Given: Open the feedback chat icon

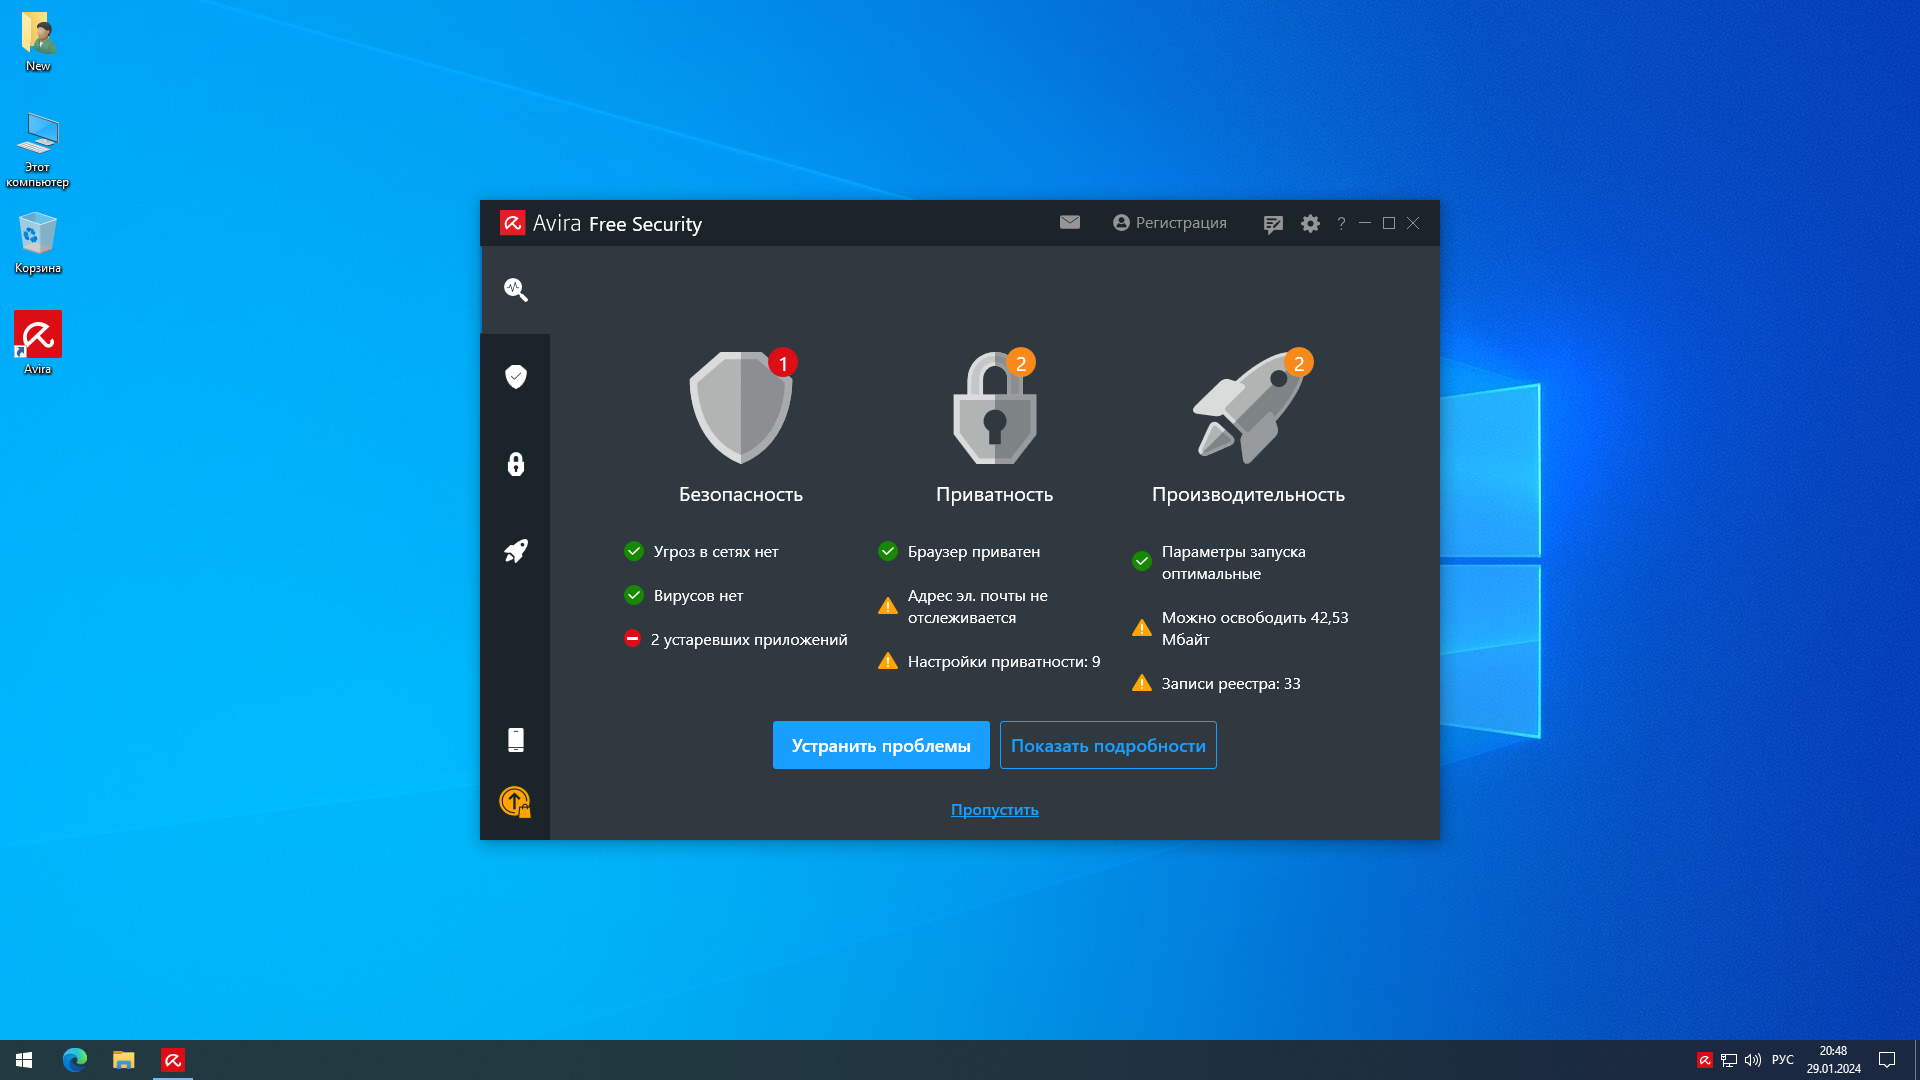Looking at the screenshot, I should tap(1272, 224).
